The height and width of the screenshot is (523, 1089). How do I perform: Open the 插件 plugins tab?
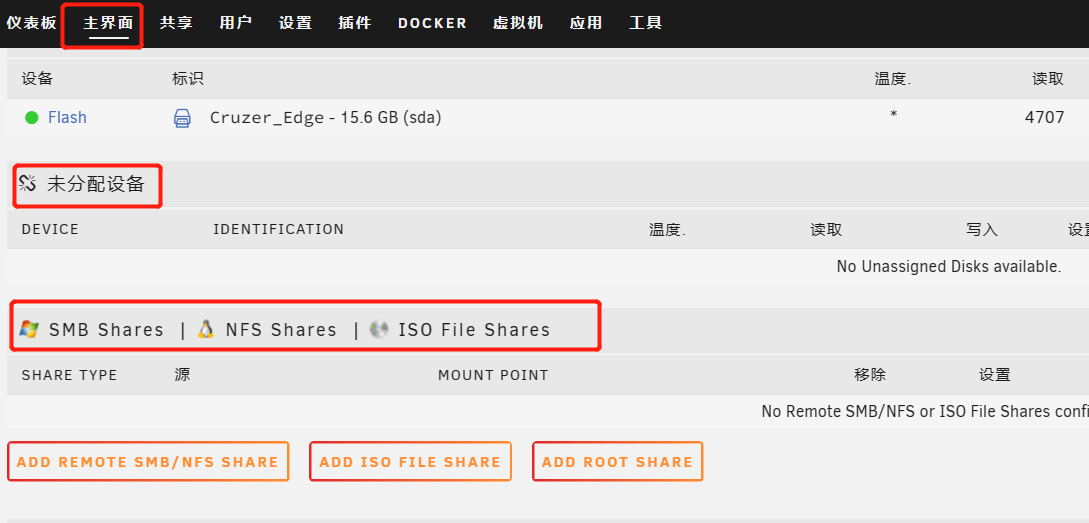(x=354, y=23)
